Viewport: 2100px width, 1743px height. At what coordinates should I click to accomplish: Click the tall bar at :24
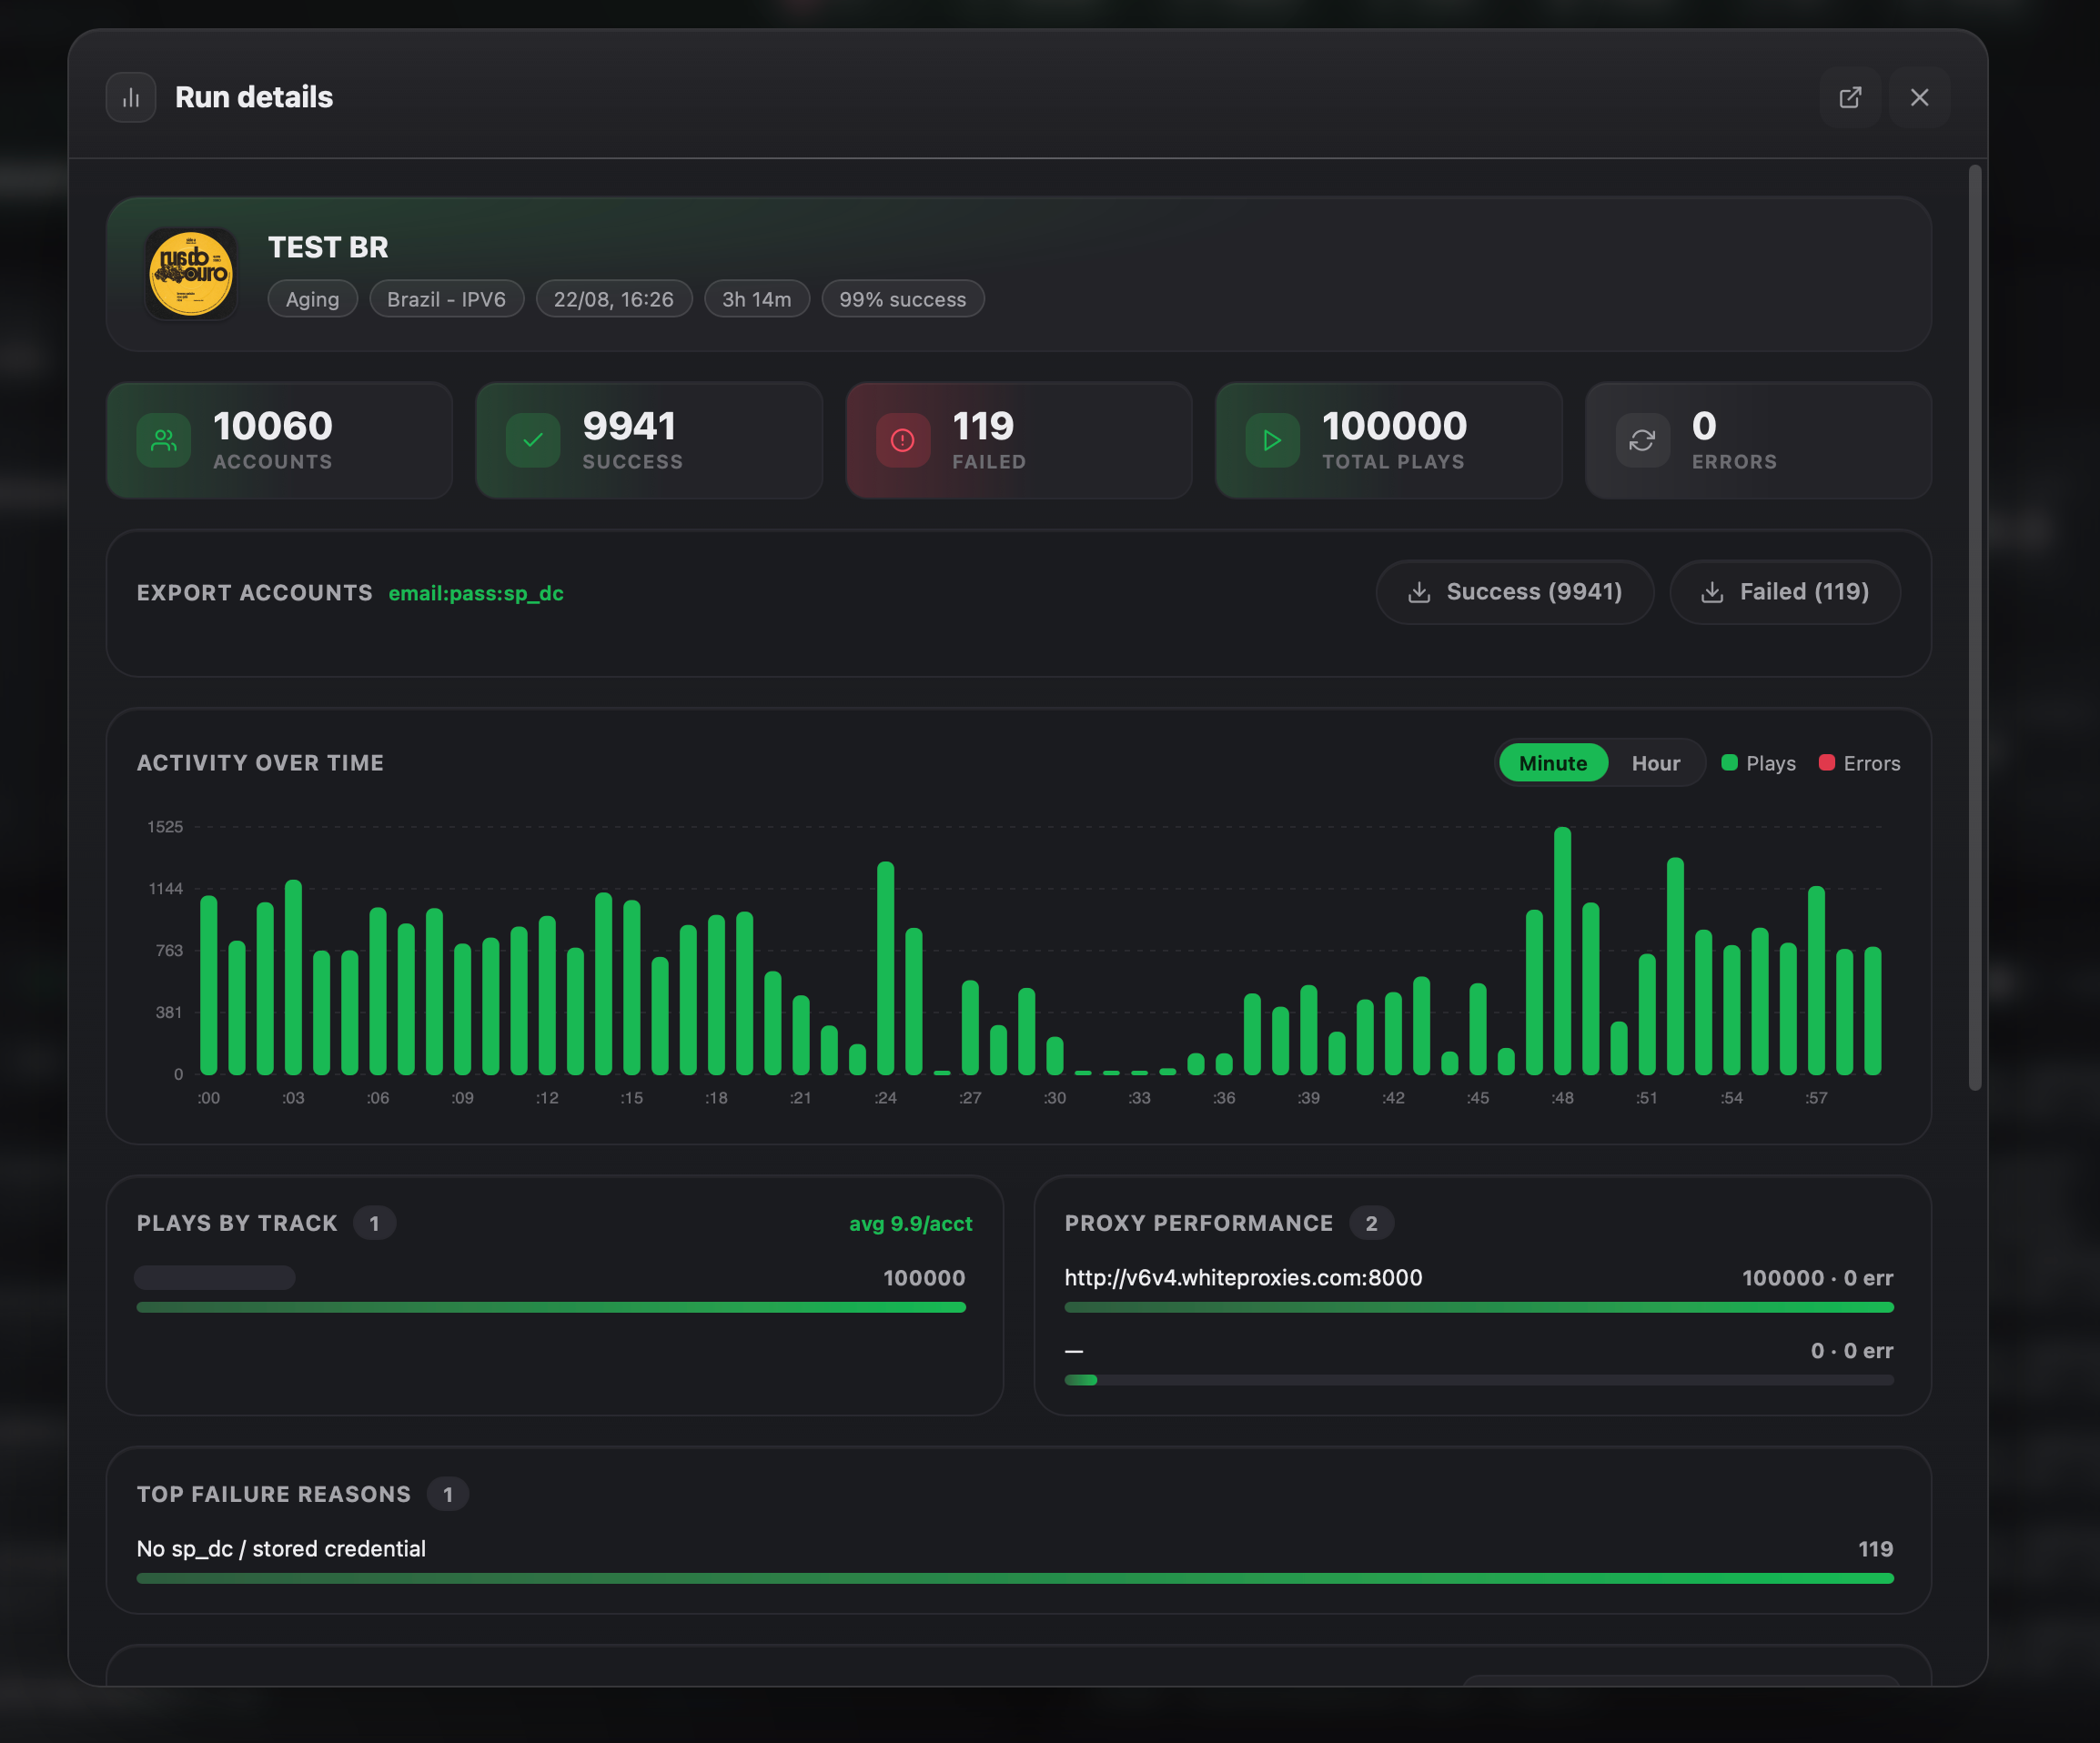885,968
